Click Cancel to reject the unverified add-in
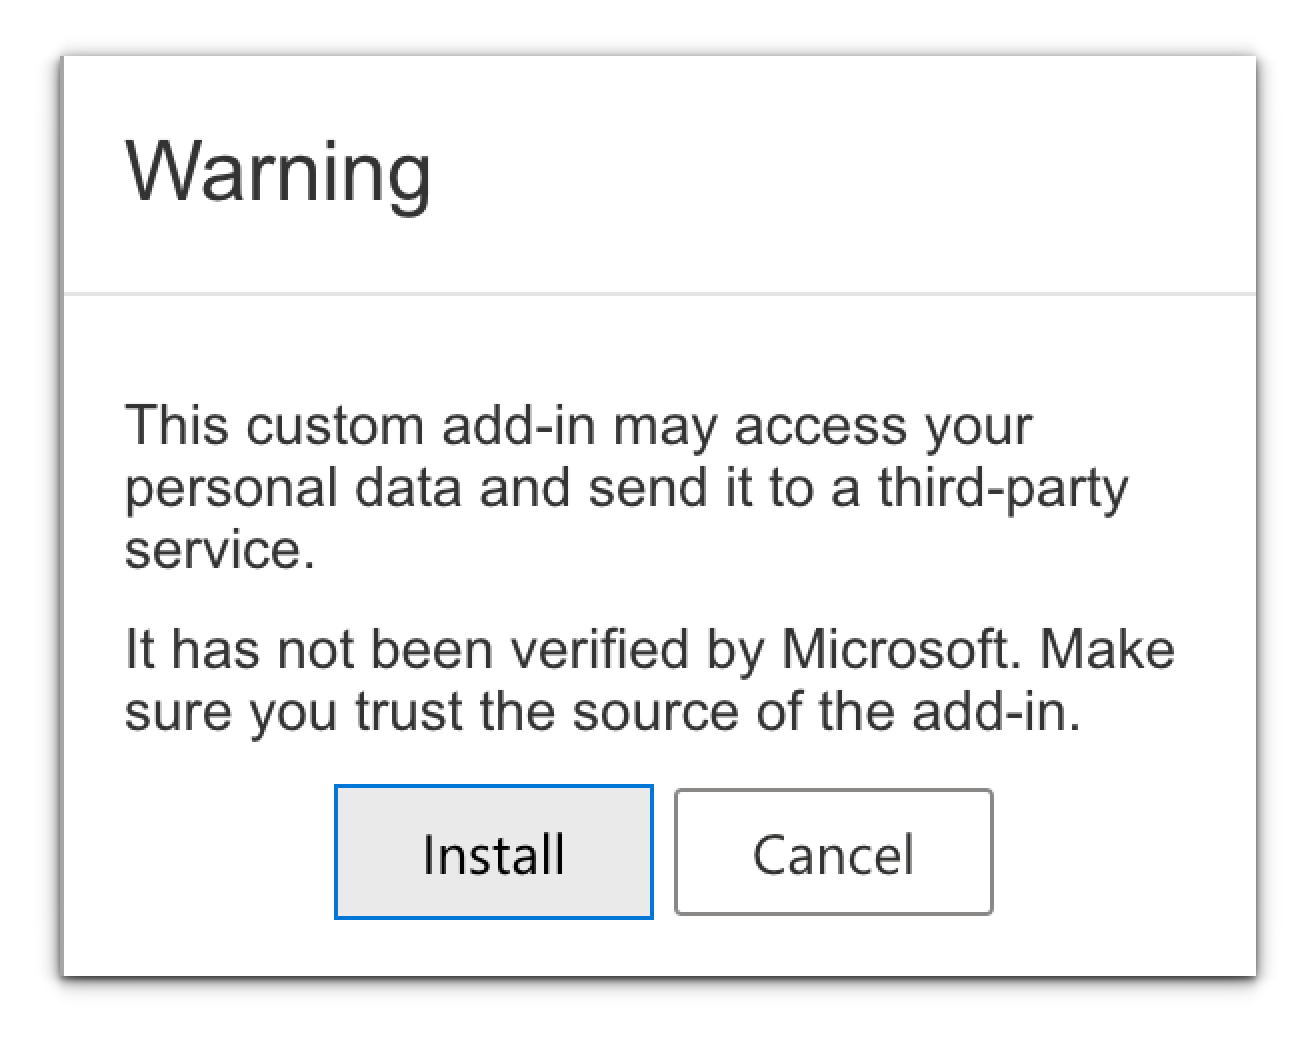 tap(834, 853)
